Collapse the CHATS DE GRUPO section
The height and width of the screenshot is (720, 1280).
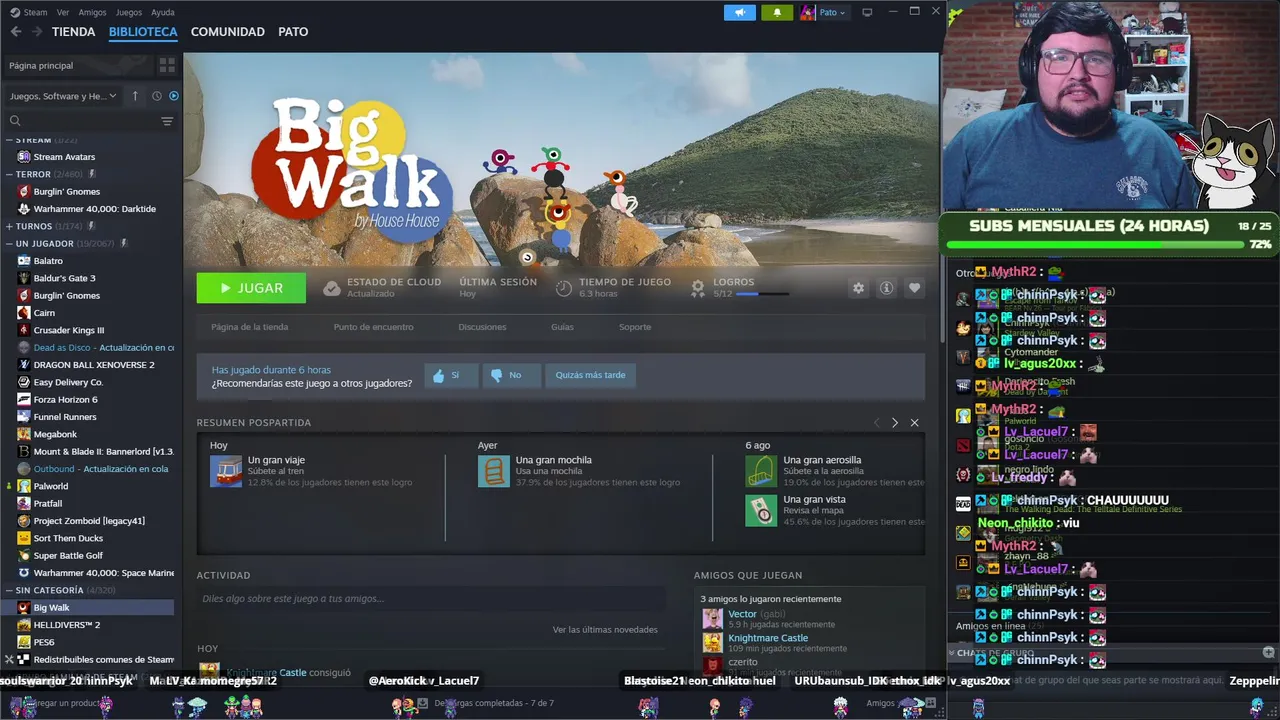coord(952,653)
